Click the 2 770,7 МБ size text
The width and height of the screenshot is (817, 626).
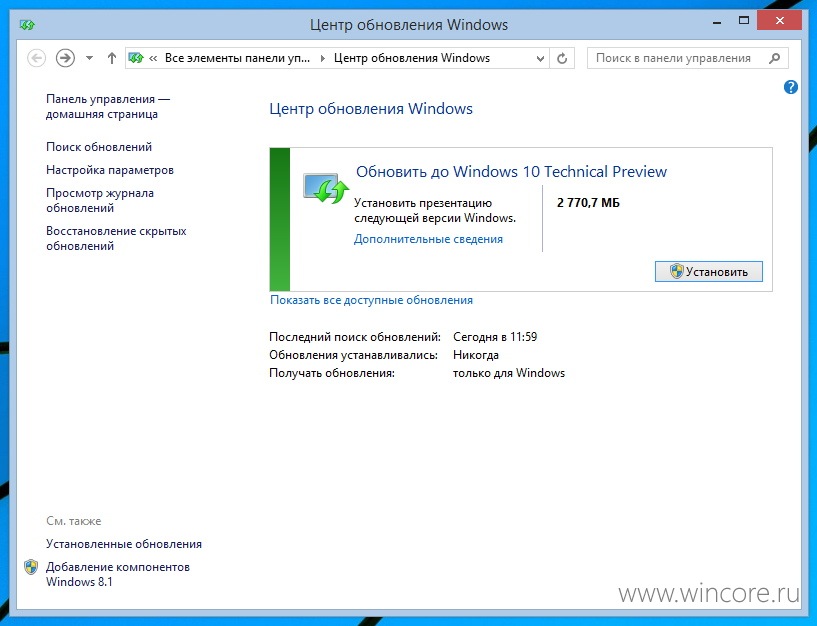[x=588, y=203]
